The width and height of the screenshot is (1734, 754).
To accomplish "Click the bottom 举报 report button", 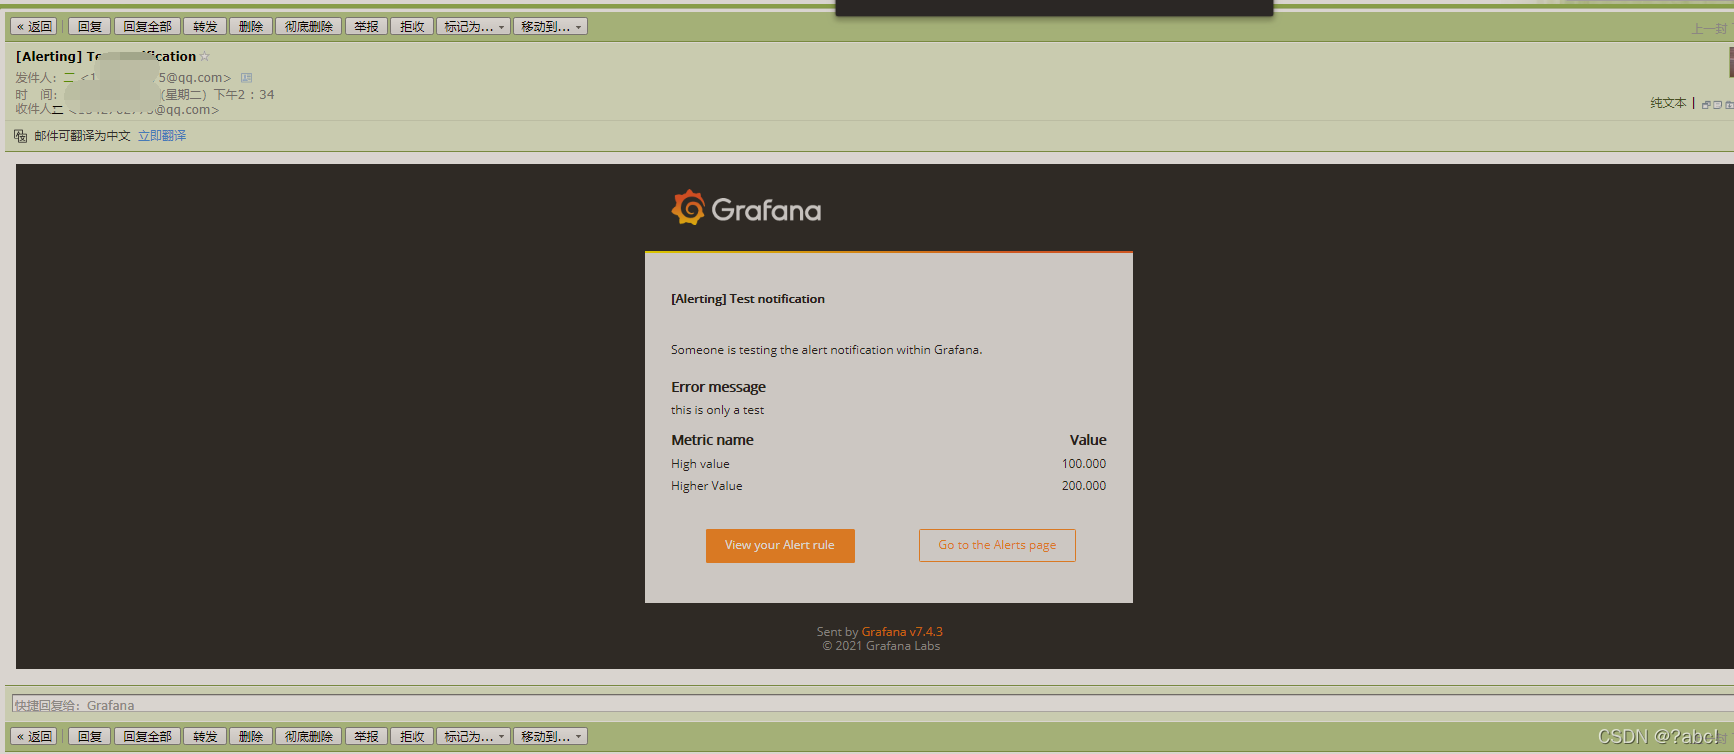I will (x=366, y=737).
